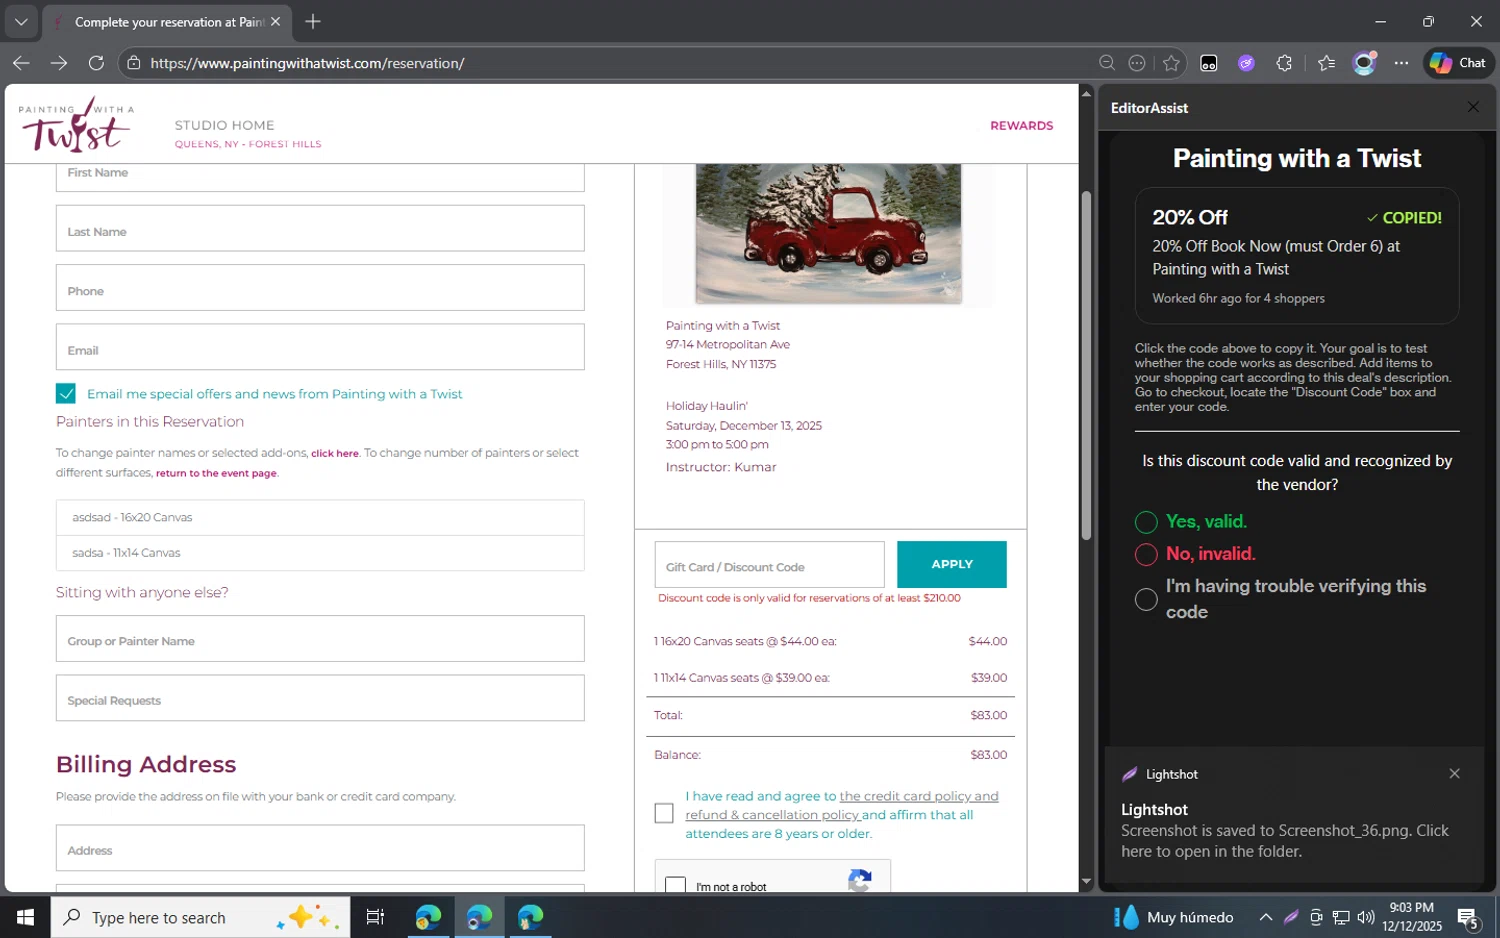Open the browser extensions puzzle icon
The width and height of the screenshot is (1500, 938).
[x=1284, y=63]
